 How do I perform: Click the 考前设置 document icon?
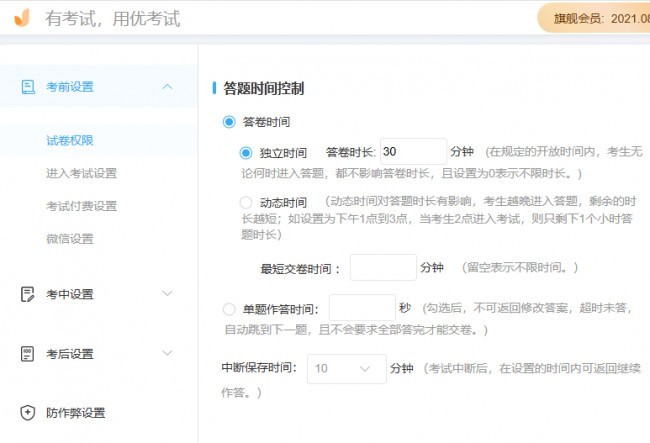click(x=28, y=87)
